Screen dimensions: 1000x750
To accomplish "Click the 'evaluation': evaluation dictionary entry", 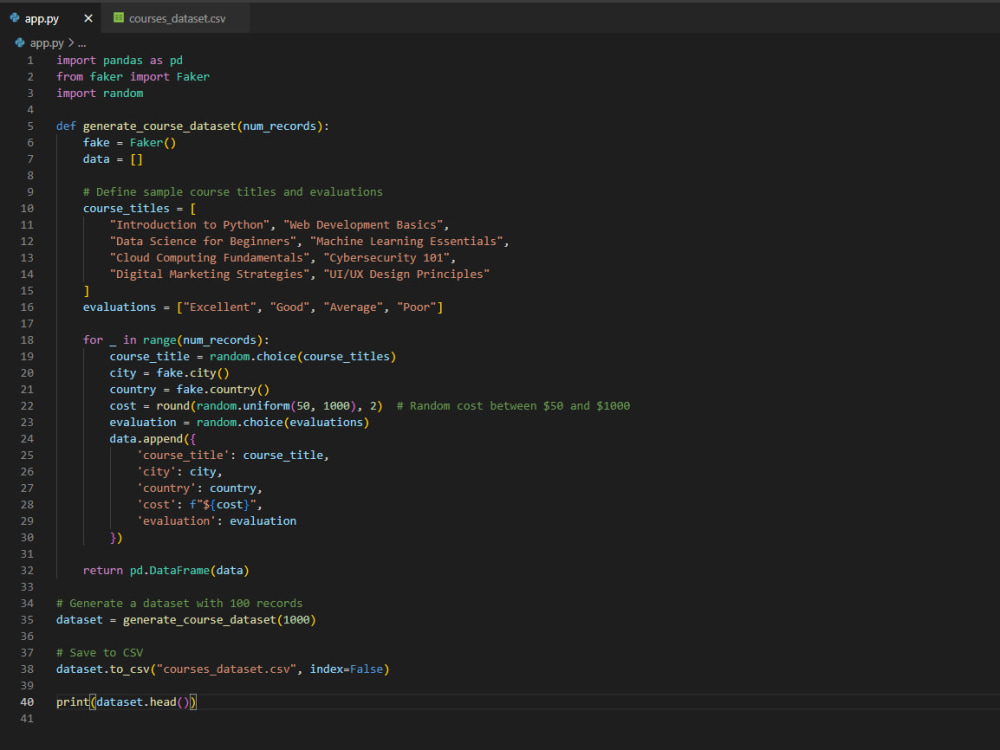I will [217, 522].
